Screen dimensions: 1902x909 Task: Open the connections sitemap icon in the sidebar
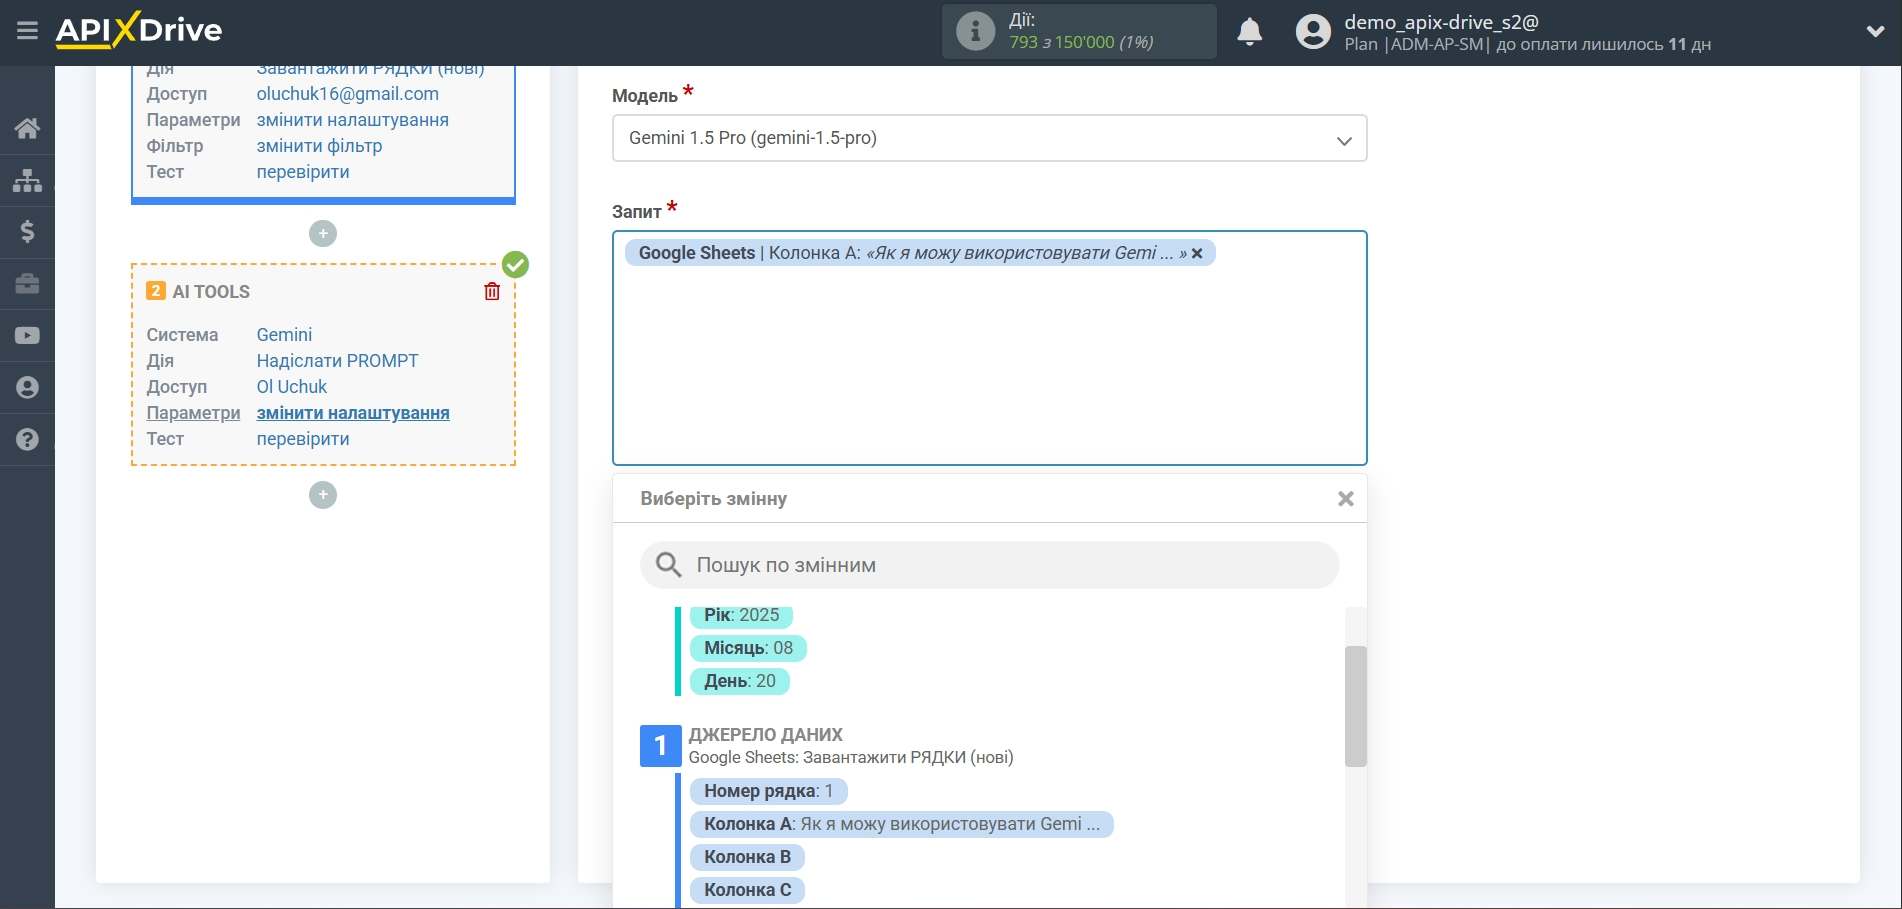pos(27,180)
